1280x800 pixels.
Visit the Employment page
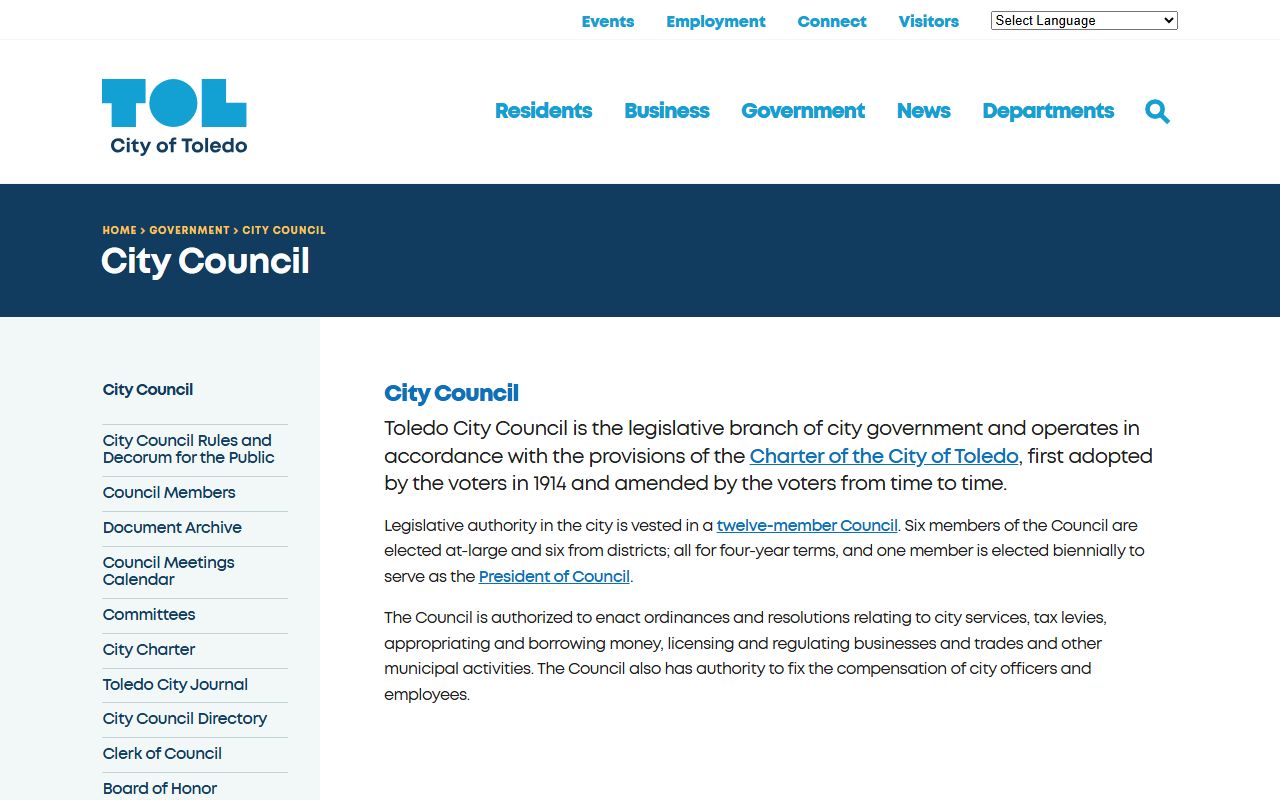click(715, 21)
